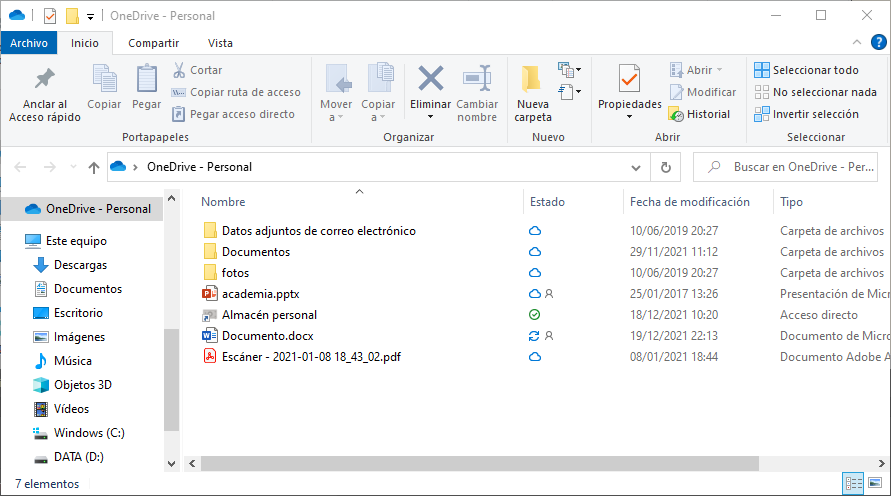
Task: Pin to Quick Access with Anclar icon
Action: (44, 94)
